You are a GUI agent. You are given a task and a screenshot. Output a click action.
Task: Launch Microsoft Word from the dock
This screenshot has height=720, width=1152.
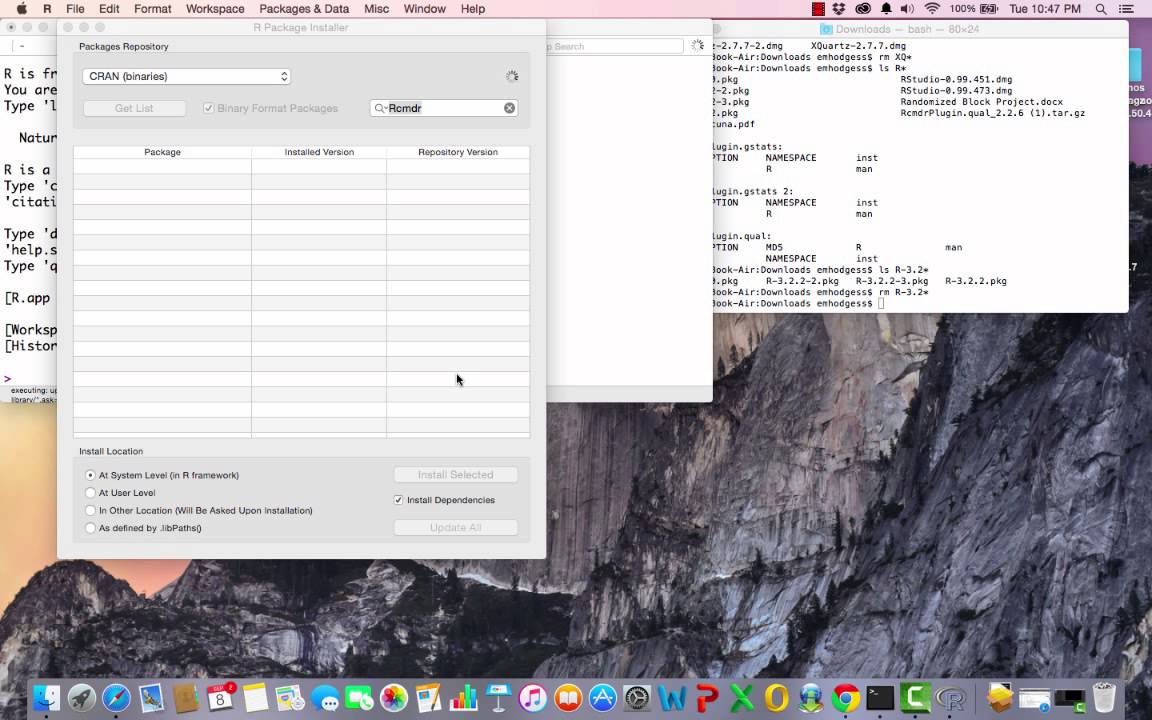click(672, 698)
